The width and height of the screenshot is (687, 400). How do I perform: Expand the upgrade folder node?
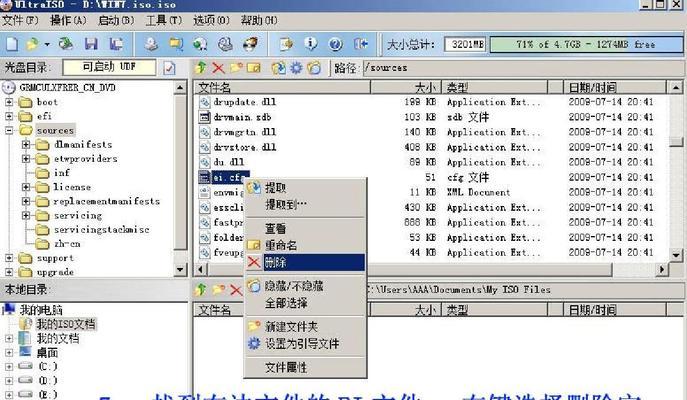[x=9, y=272]
